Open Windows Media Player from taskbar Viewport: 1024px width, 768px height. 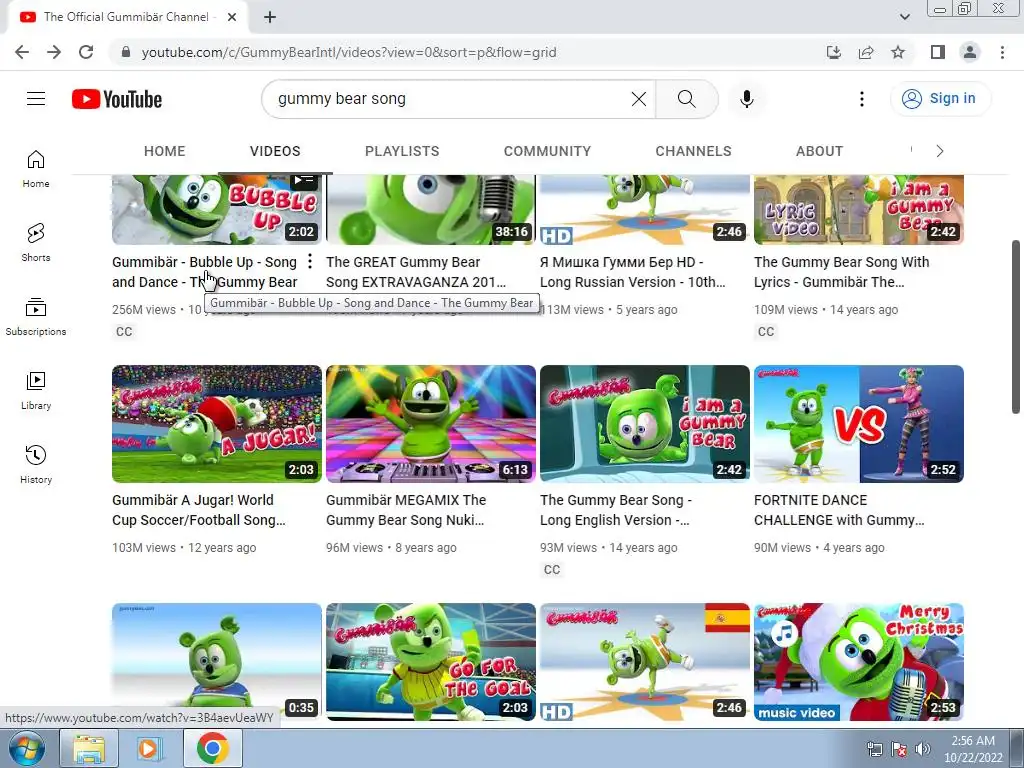click(148, 748)
